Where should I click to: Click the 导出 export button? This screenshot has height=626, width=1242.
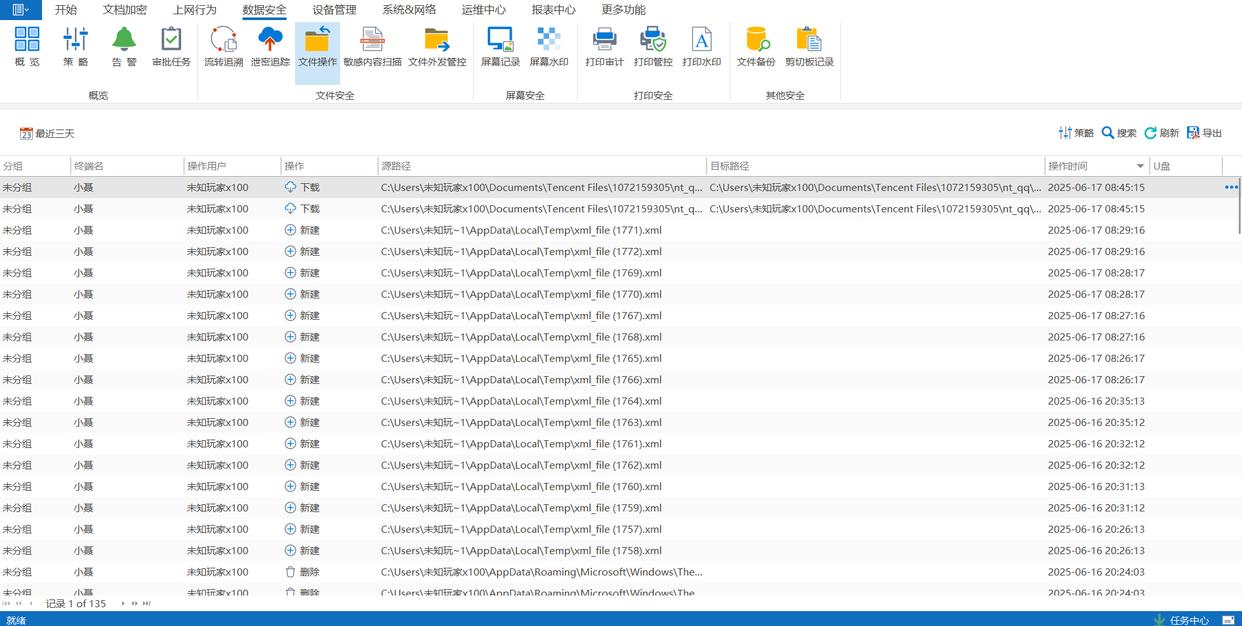[x=1204, y=133]
